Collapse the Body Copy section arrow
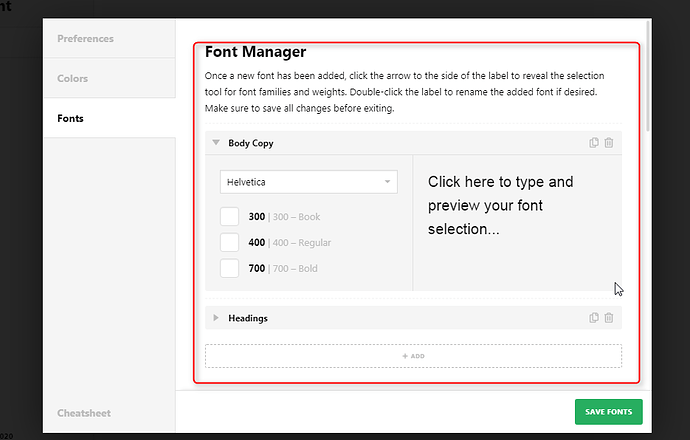The width and height of the screenshot is (690, 440). click(x=215, y=143)
